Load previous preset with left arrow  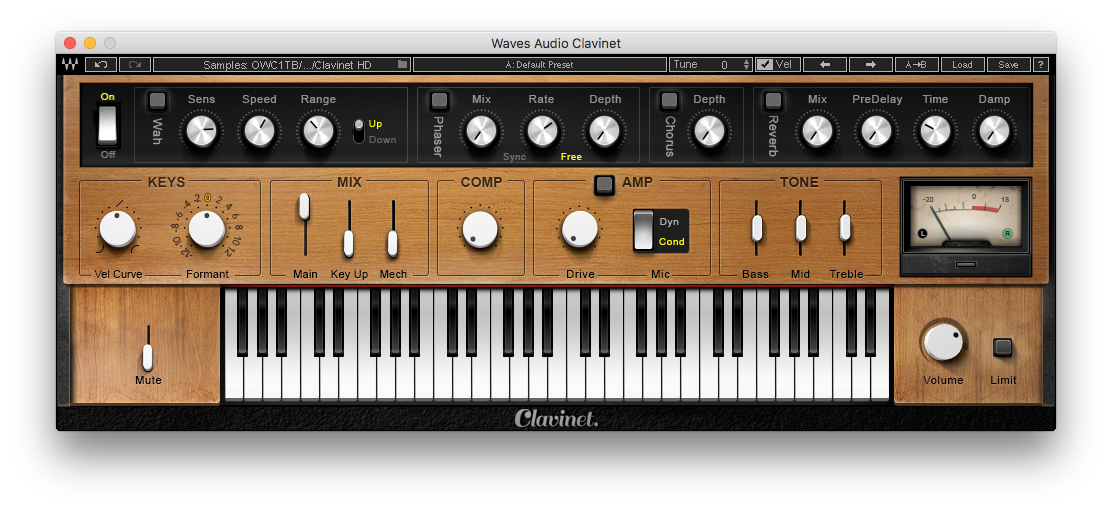coord(825,64)
